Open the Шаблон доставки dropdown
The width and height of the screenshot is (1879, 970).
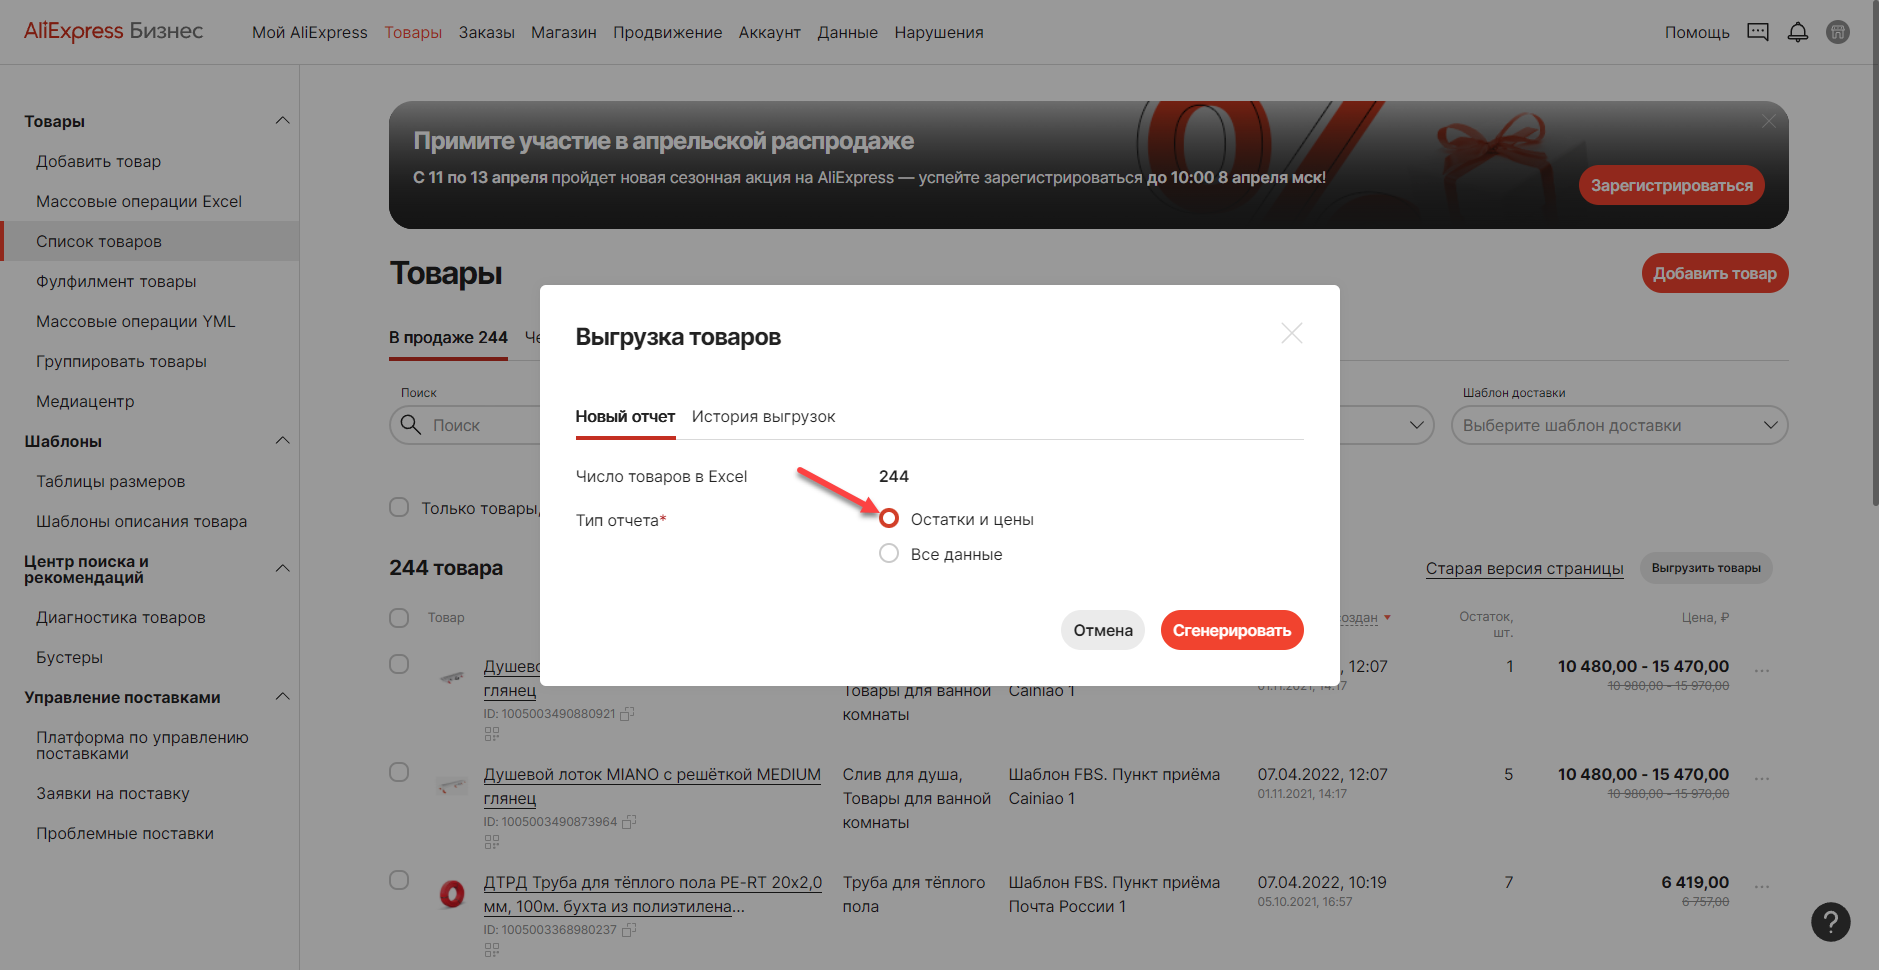1619,425
